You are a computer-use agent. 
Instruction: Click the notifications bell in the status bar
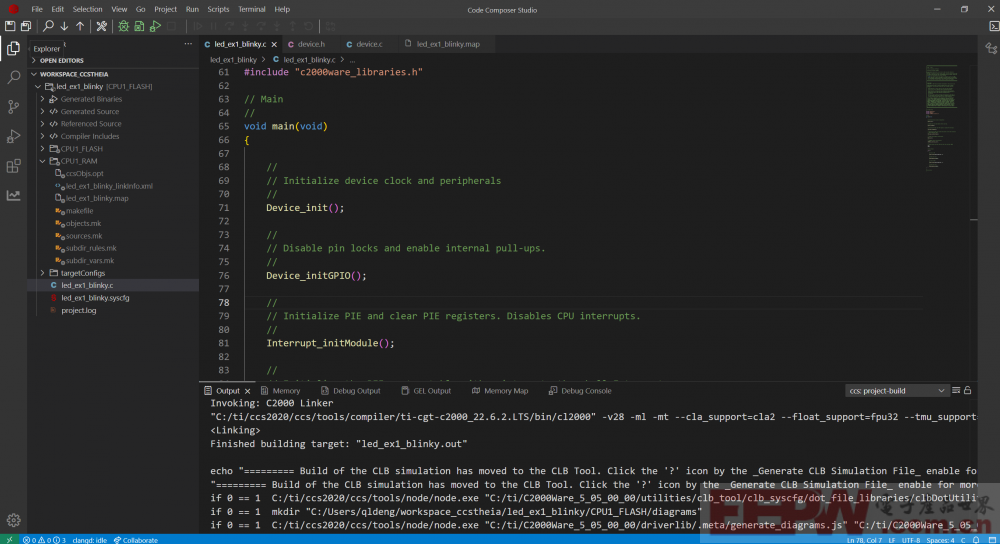coord(976,540)
